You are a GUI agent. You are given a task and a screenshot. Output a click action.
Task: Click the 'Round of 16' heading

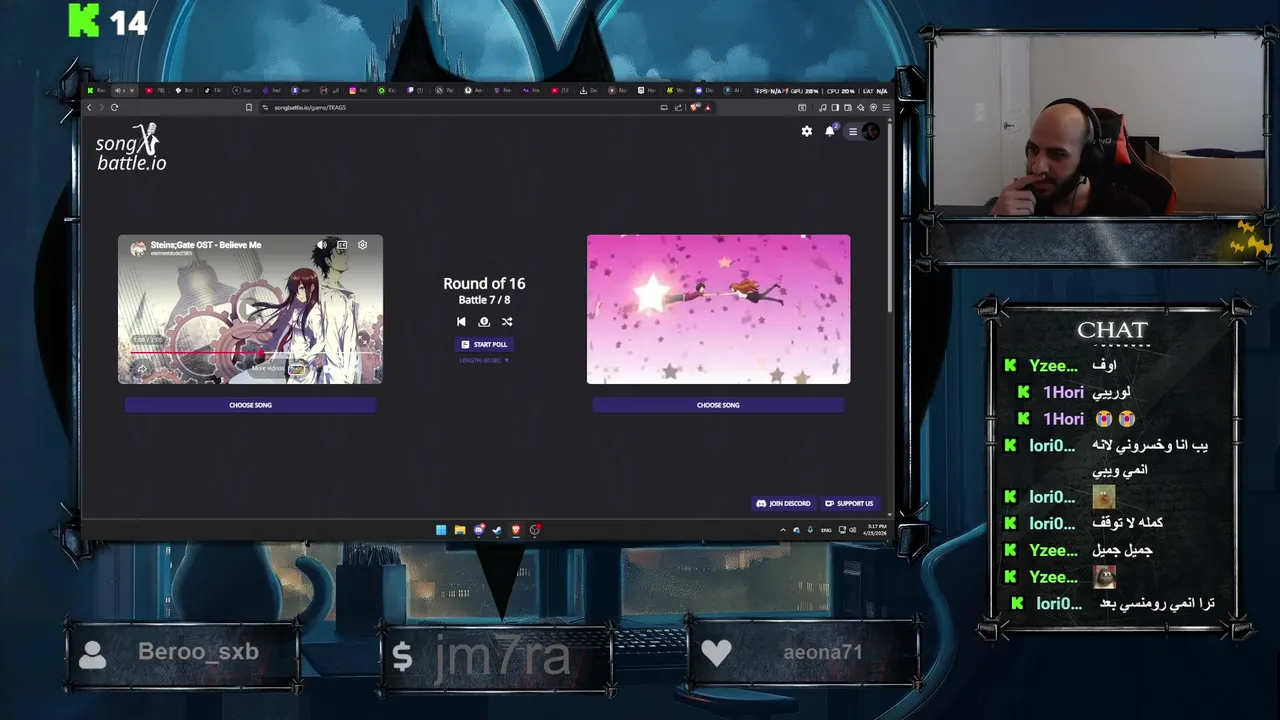[x=484, y=284]
